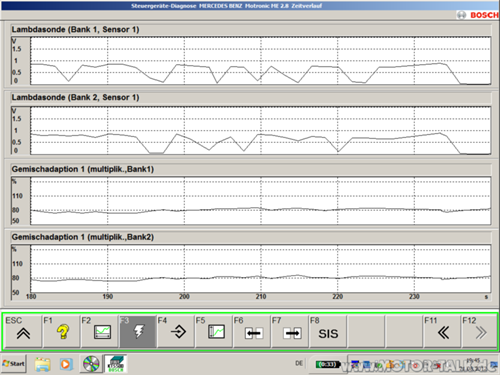Go back with F11 double chevron

(x=442, y=331)
